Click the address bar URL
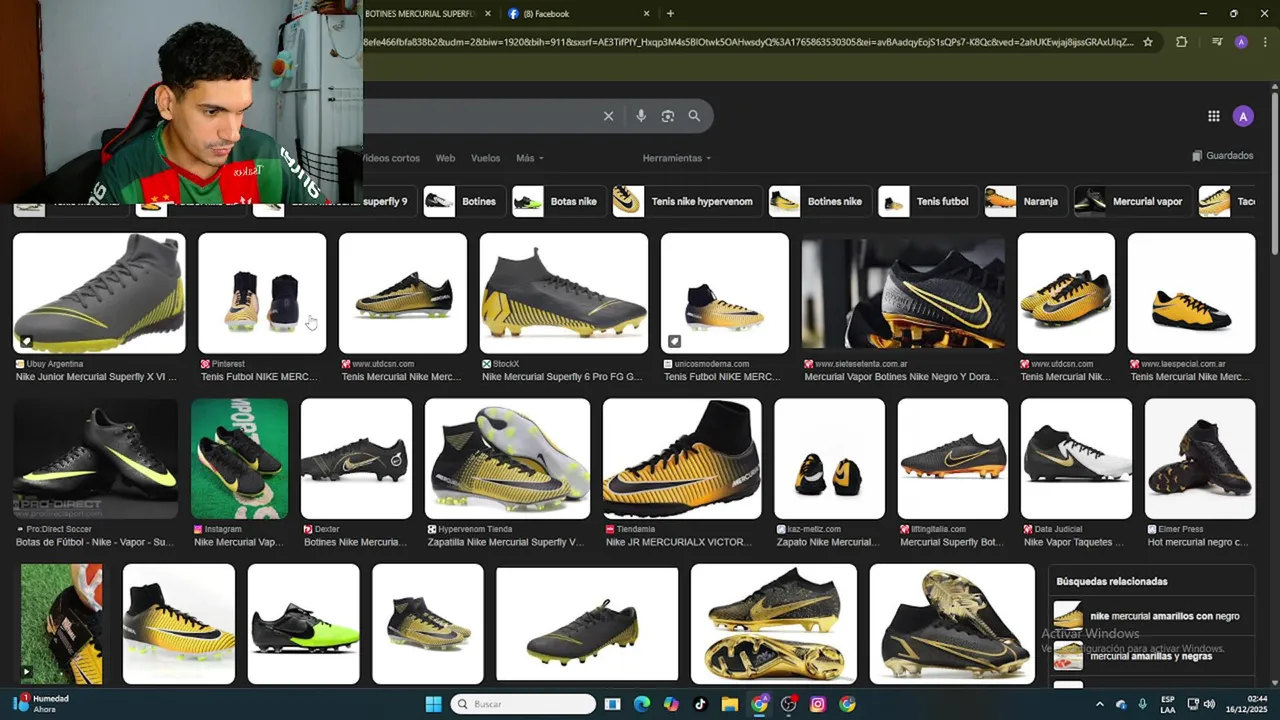 (748, 42)
